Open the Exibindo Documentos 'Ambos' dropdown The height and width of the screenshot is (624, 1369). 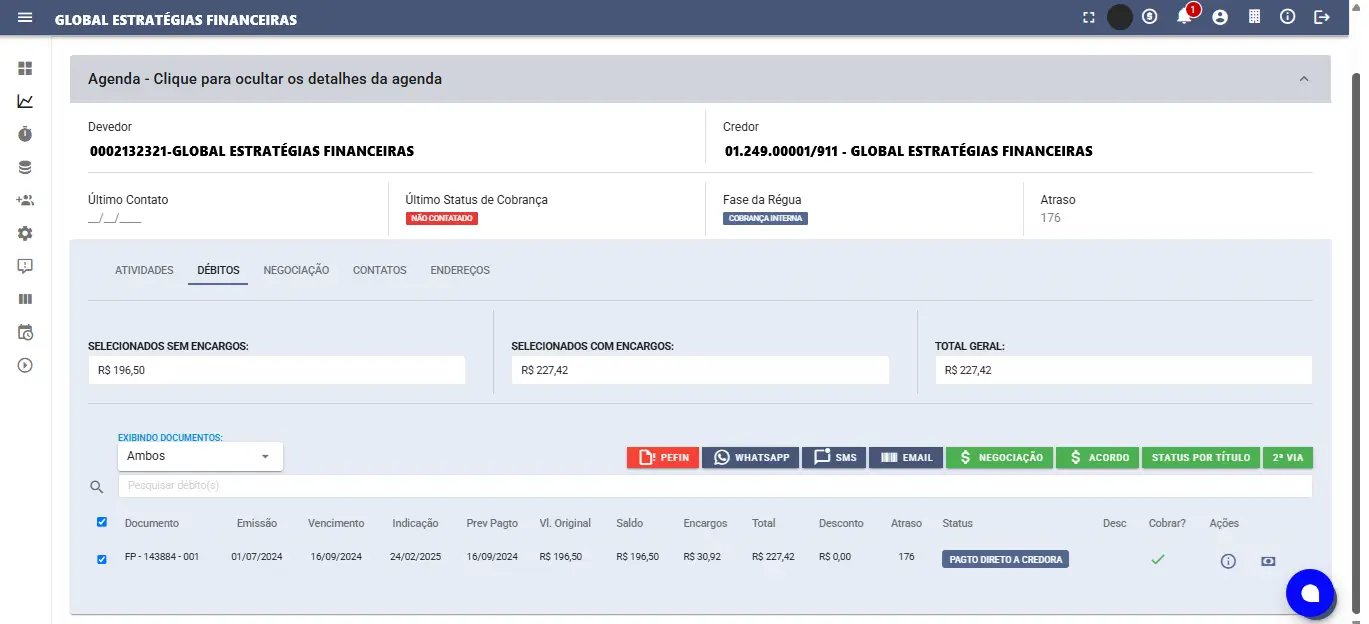pos(200,456)
